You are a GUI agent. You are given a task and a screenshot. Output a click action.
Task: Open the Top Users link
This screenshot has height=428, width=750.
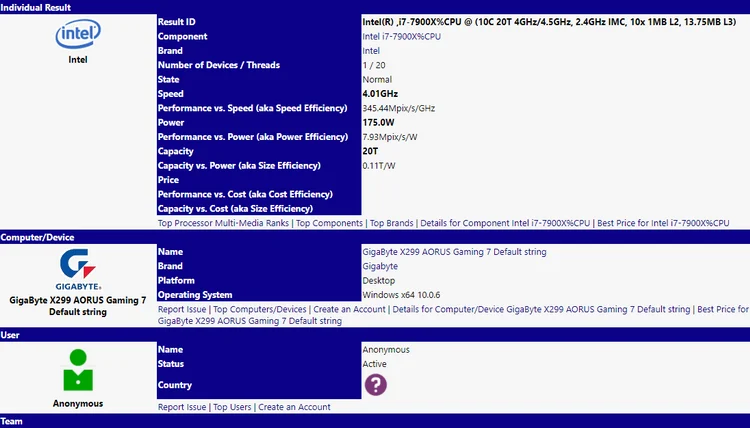click(x=232, y=407)
